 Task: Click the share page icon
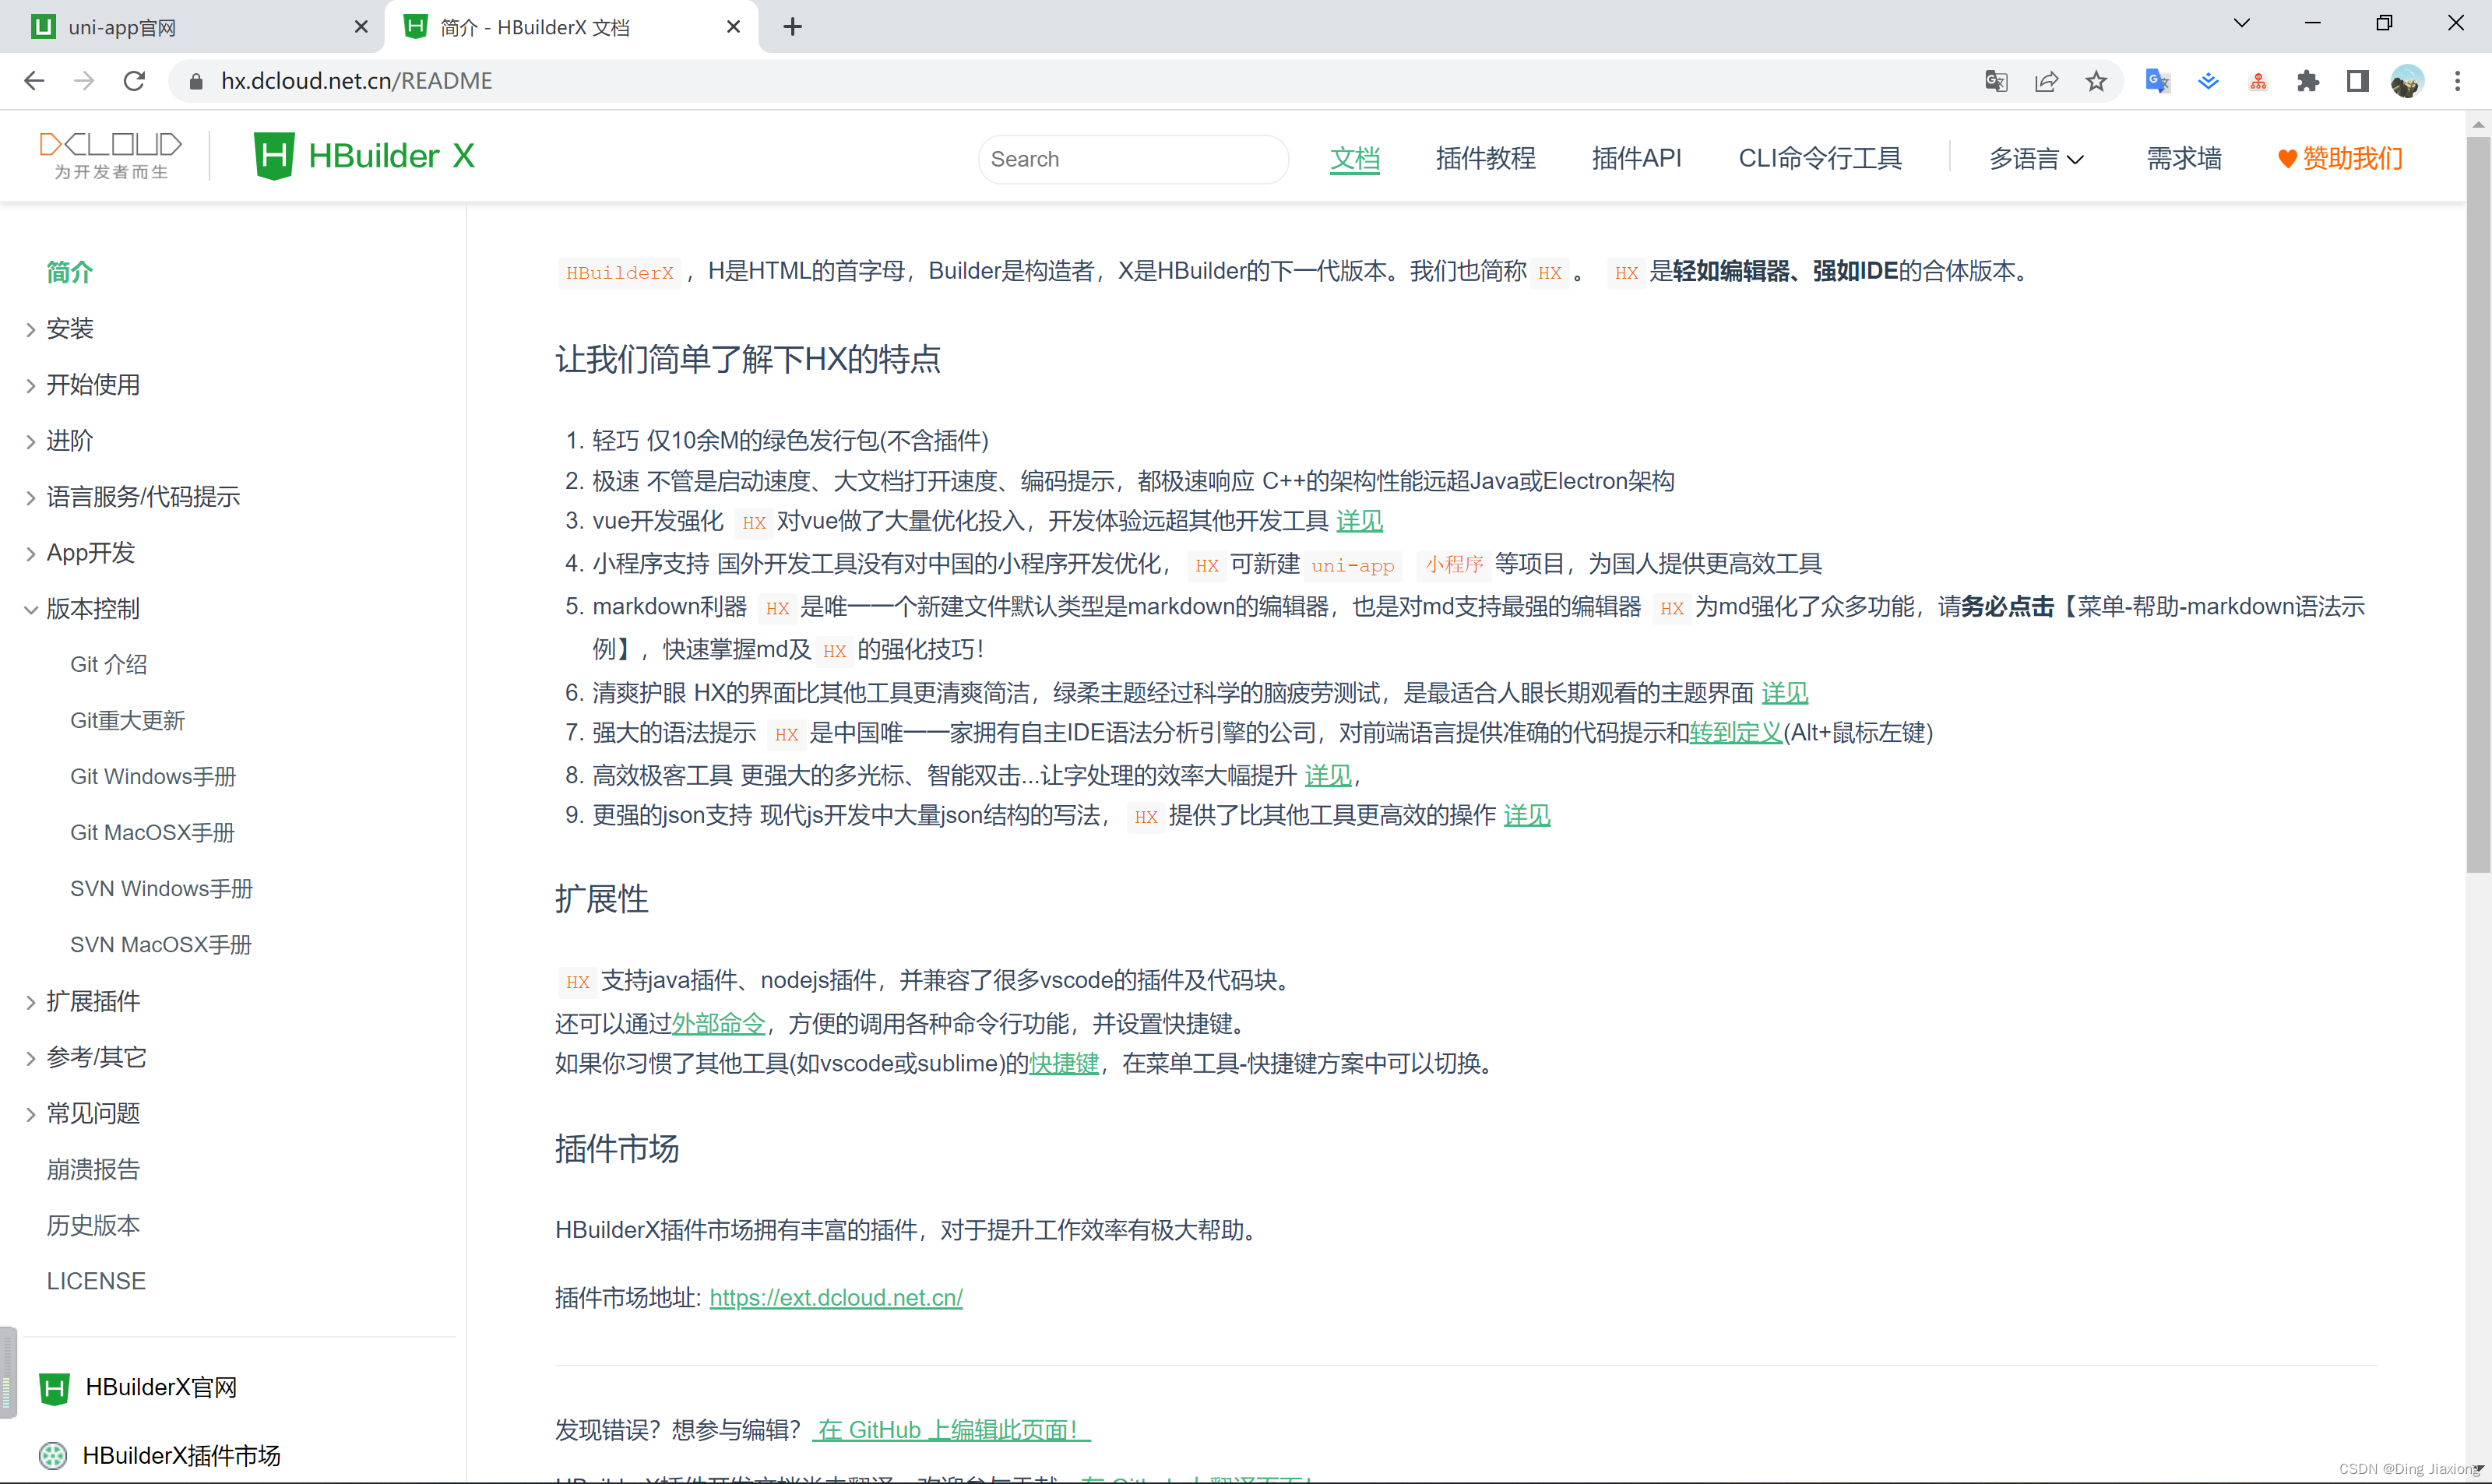point(2046,81)
